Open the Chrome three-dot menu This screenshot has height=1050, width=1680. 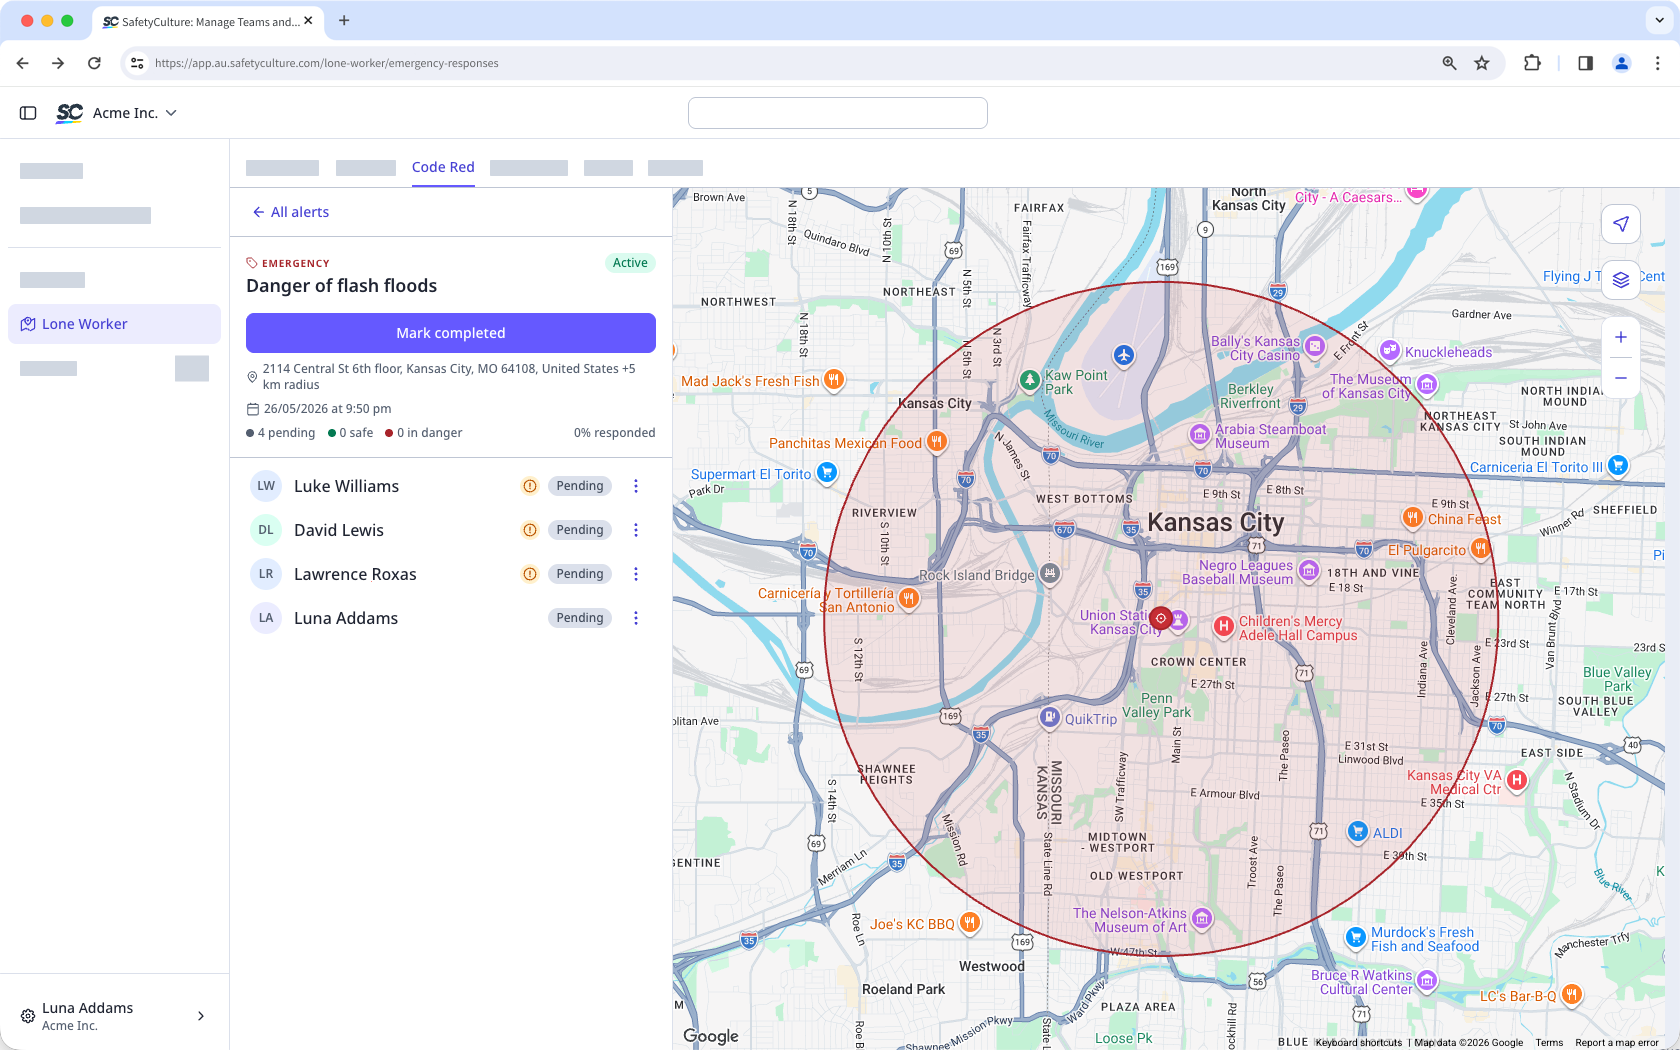1657,63
